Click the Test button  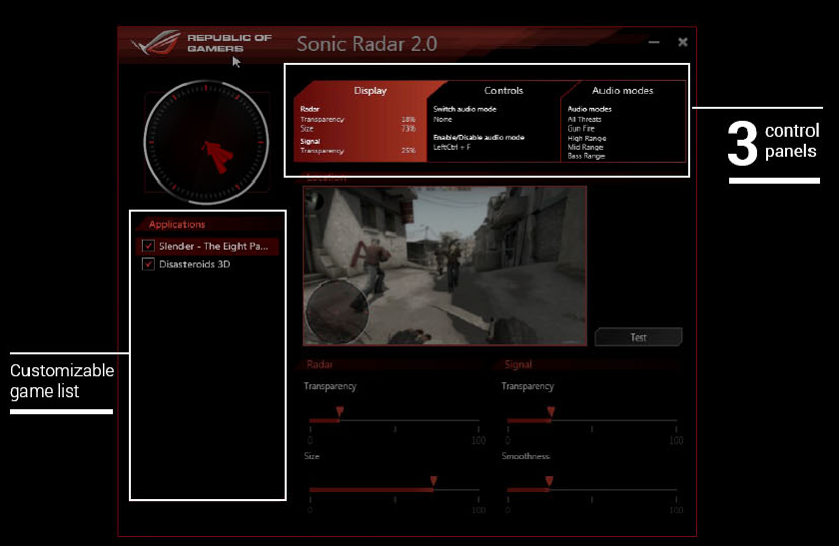click(x=638, y=337)
